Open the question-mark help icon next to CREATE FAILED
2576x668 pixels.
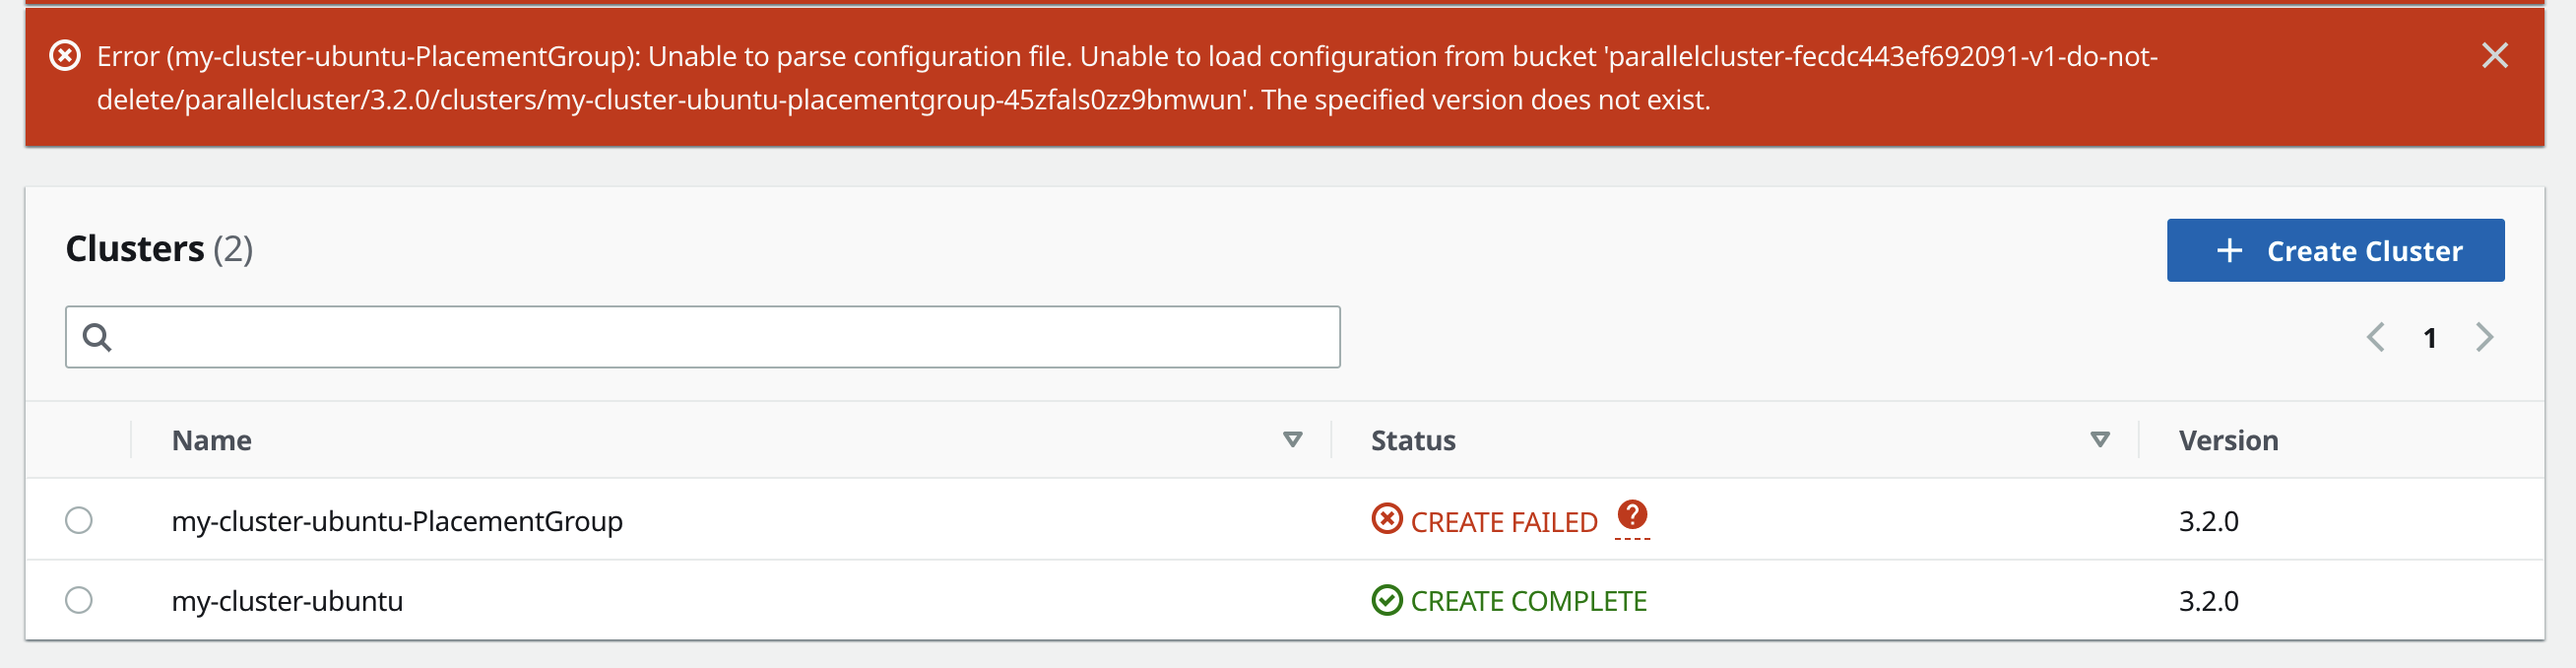point(1632,515)
